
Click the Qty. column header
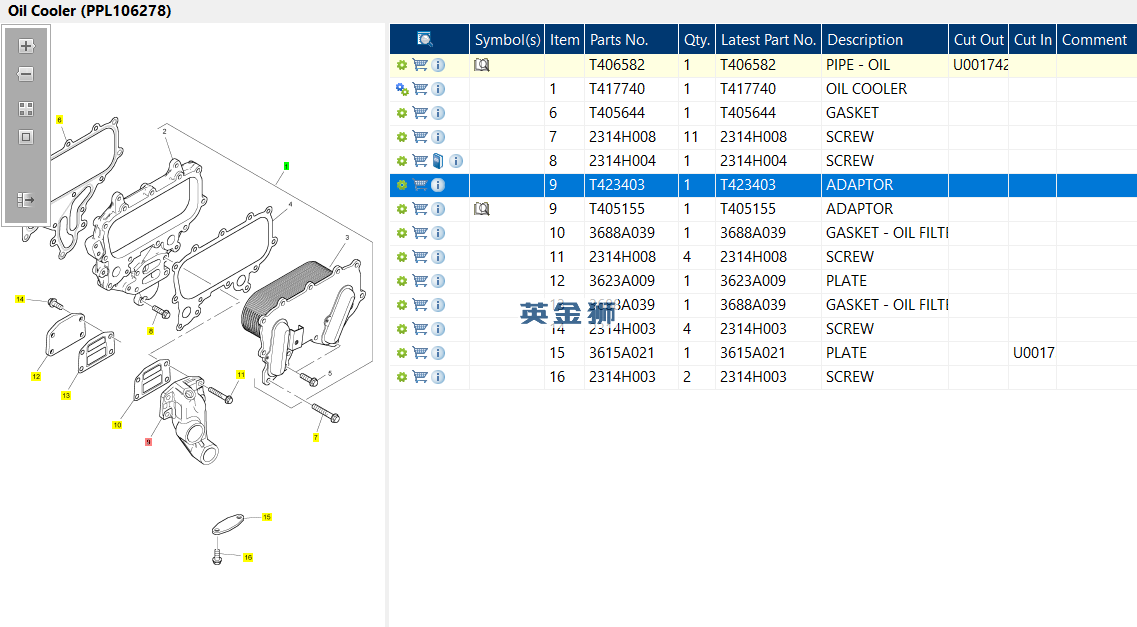[x=696, y=40]
